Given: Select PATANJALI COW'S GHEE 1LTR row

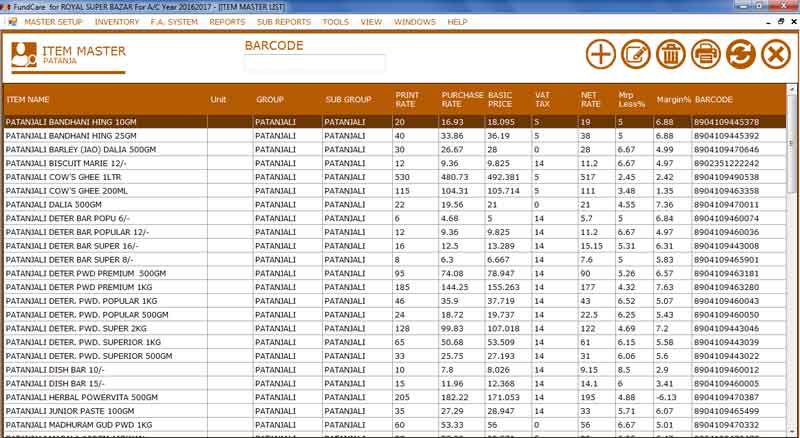Looking at the screenshot, I should pos(394,177).
